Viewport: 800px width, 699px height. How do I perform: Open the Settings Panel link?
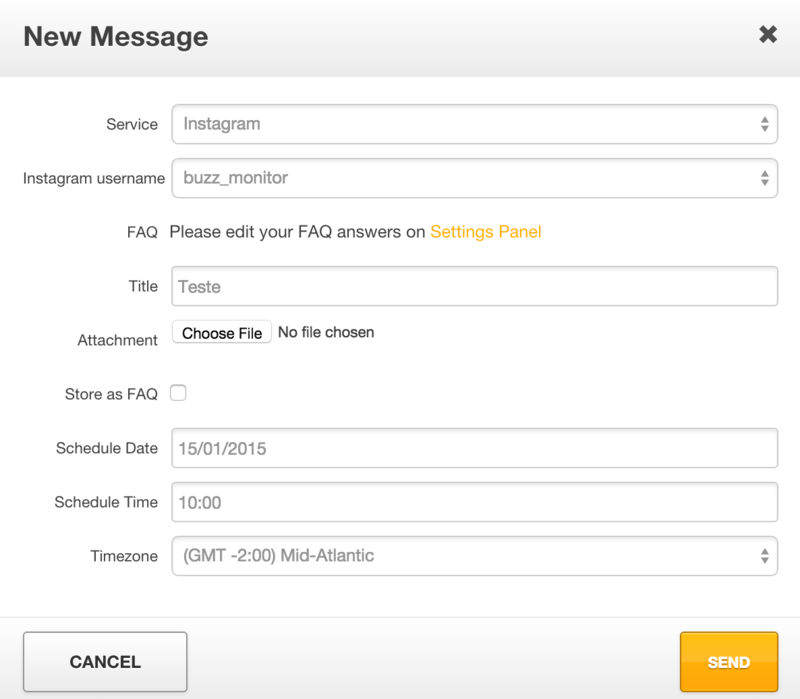485,232
